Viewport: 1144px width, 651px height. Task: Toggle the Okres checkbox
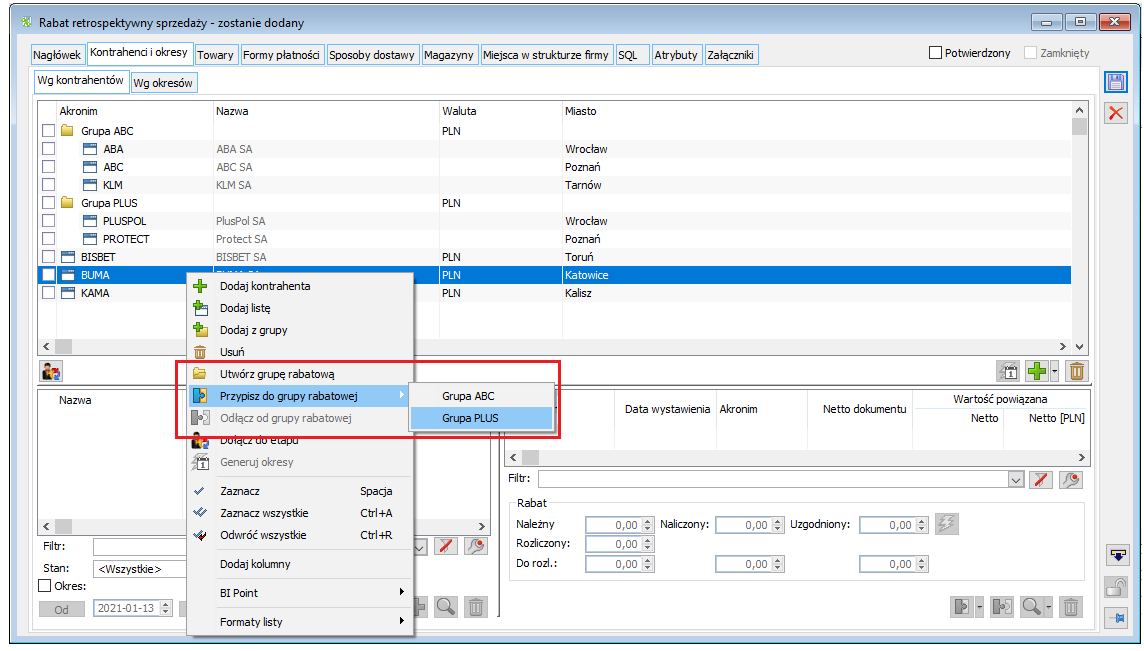click(45, 585)
